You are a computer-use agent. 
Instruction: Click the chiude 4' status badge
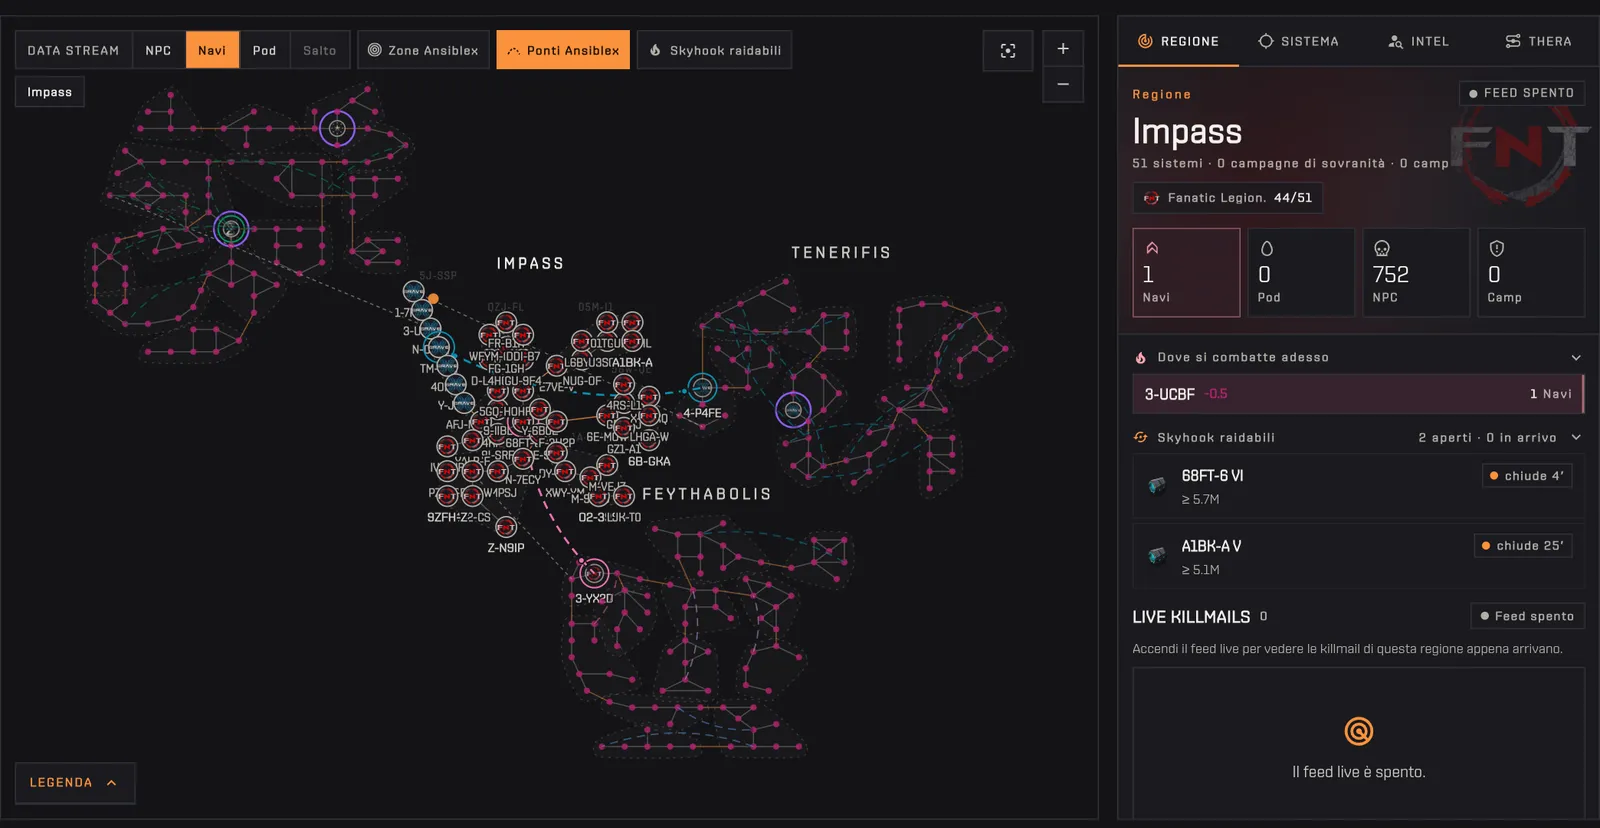coord(1527,476)
